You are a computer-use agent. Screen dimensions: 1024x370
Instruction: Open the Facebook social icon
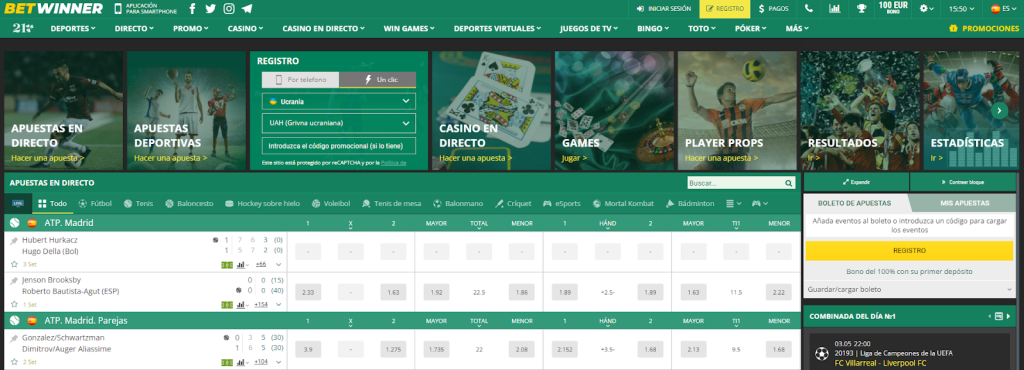[x=192, y=9]
